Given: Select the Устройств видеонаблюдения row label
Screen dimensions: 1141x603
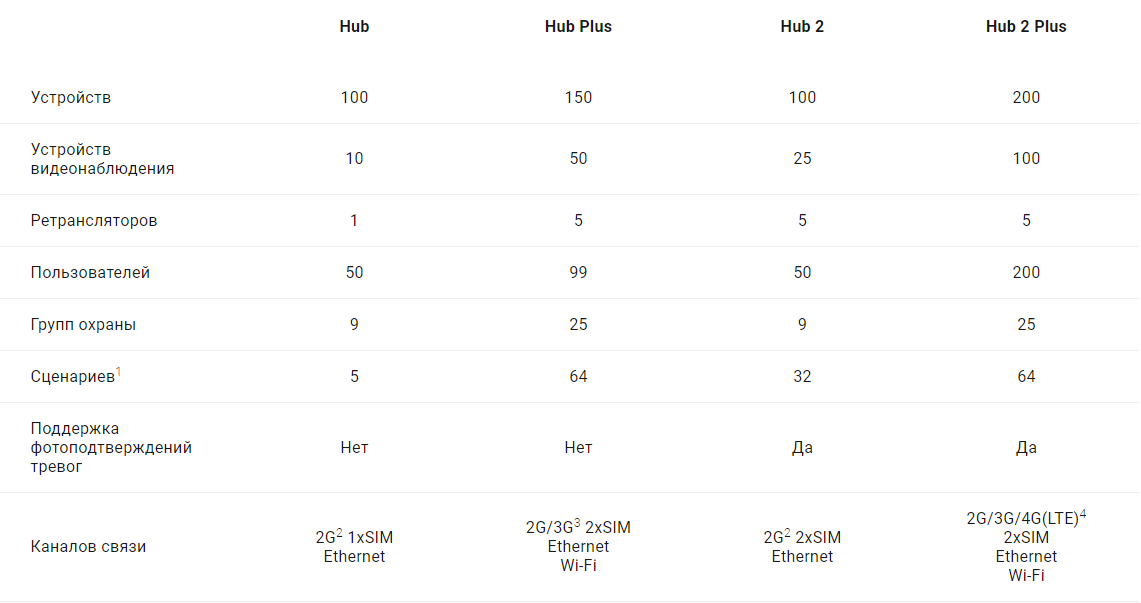Looking at the screenshot, I should point(102,159).
